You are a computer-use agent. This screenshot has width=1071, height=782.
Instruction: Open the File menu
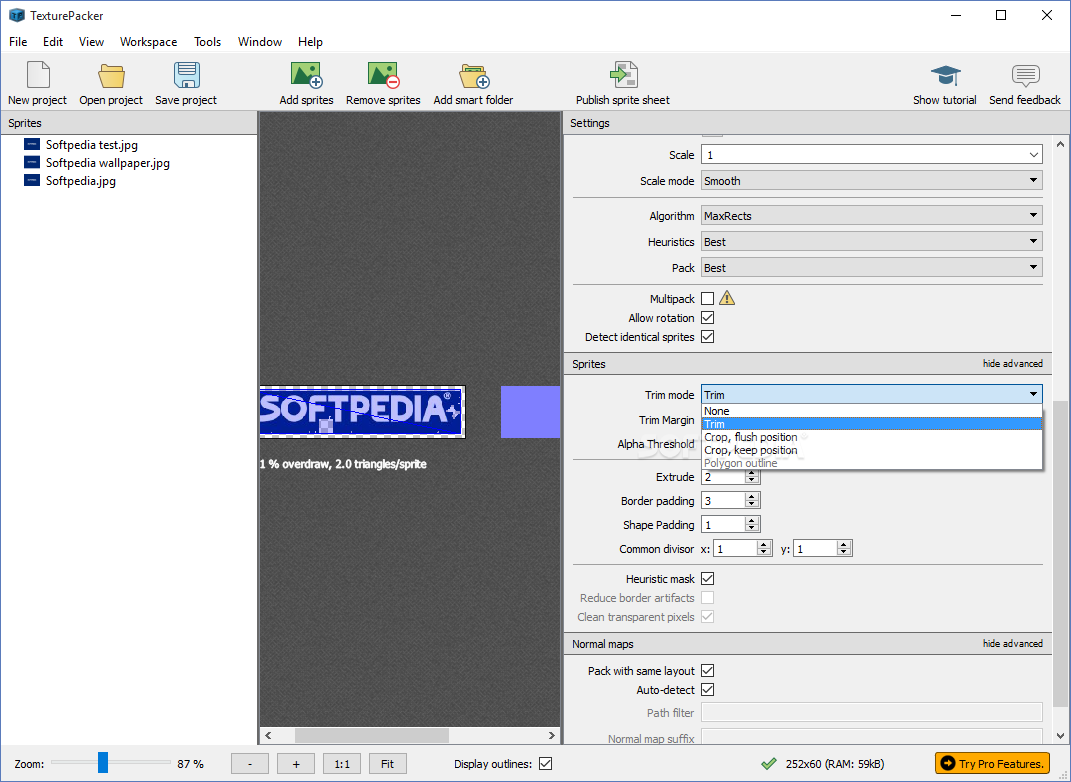pyautogui.click(x=18, y=42)
